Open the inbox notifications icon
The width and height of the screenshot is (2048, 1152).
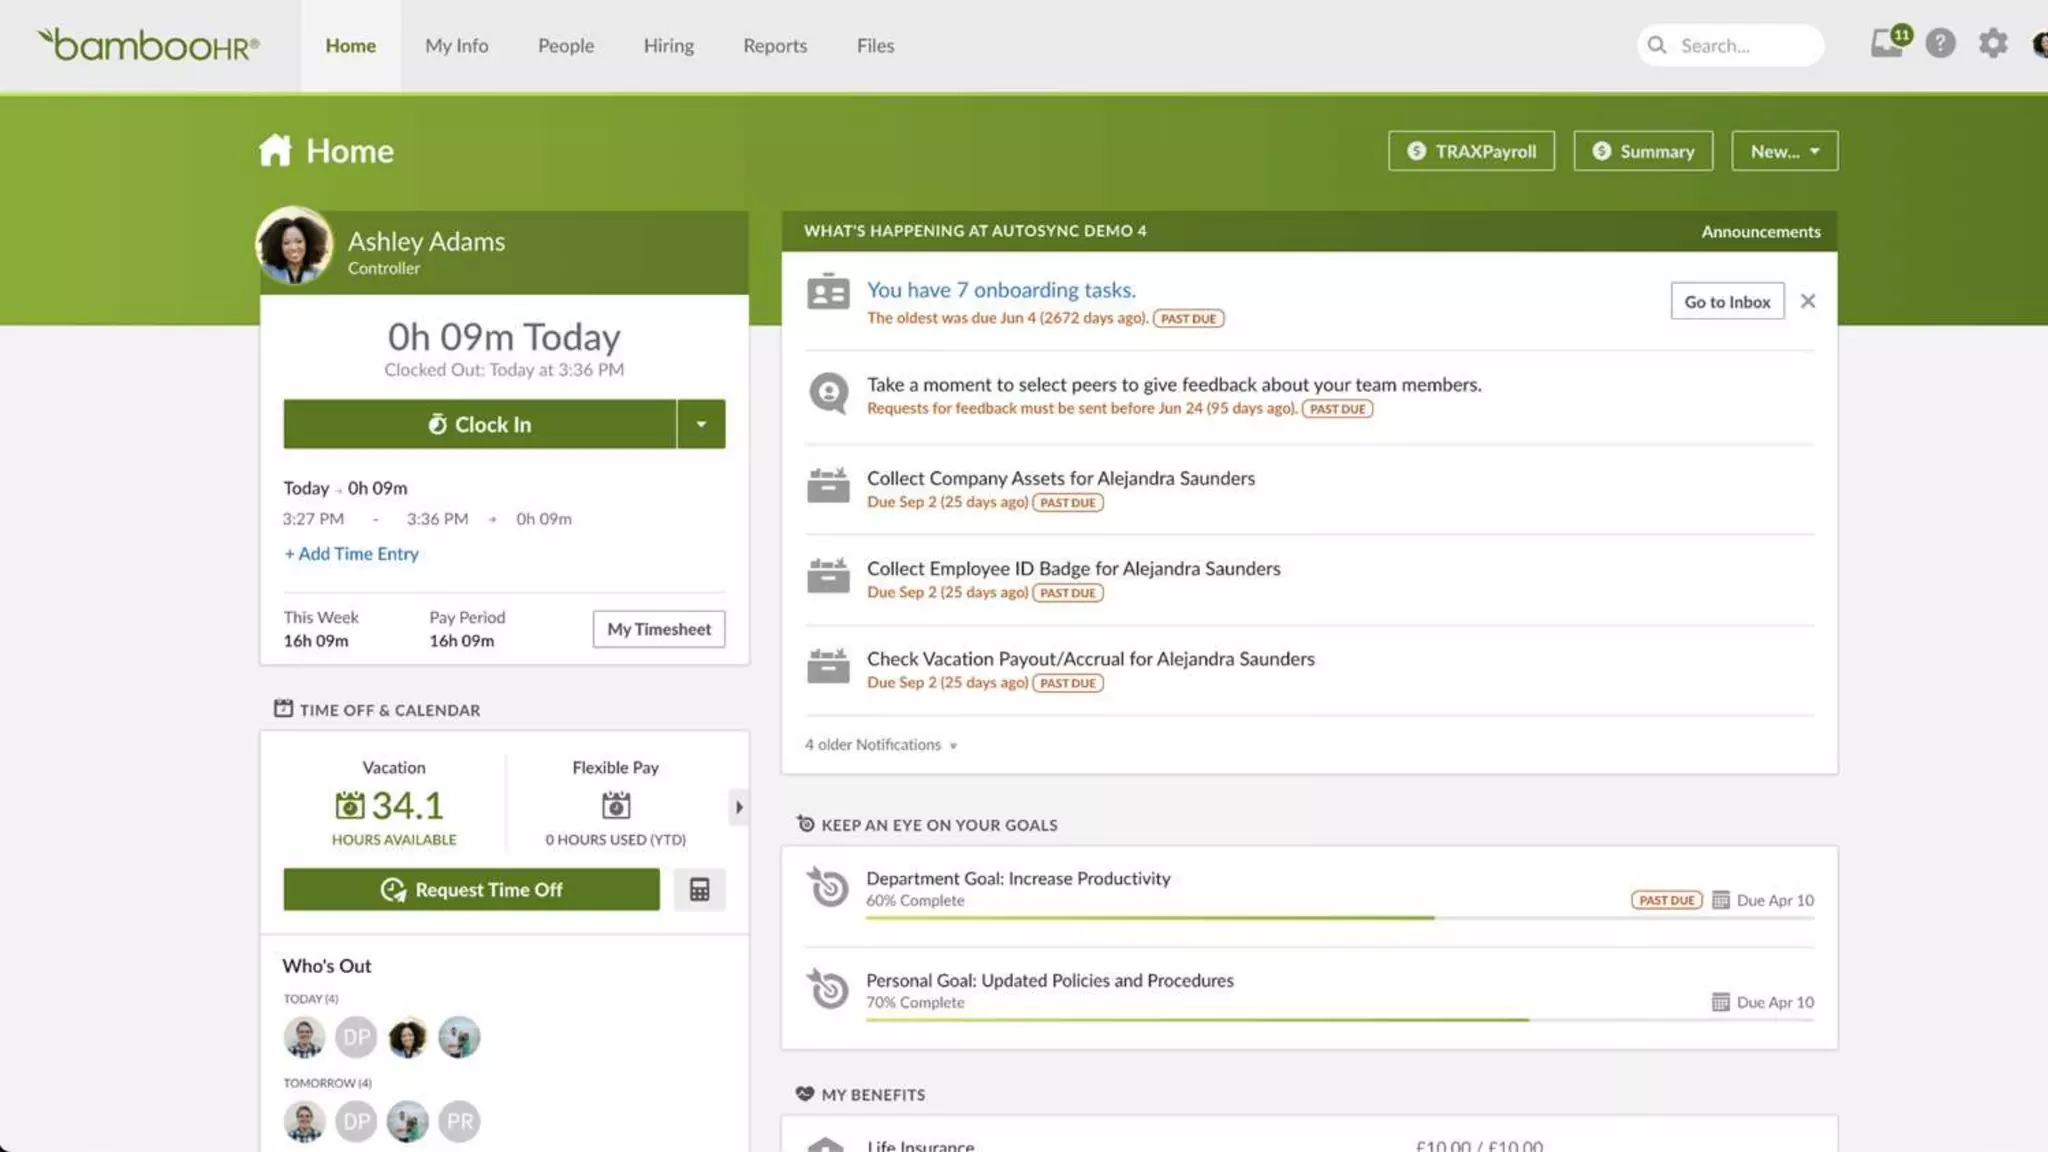pos(1886,44)
